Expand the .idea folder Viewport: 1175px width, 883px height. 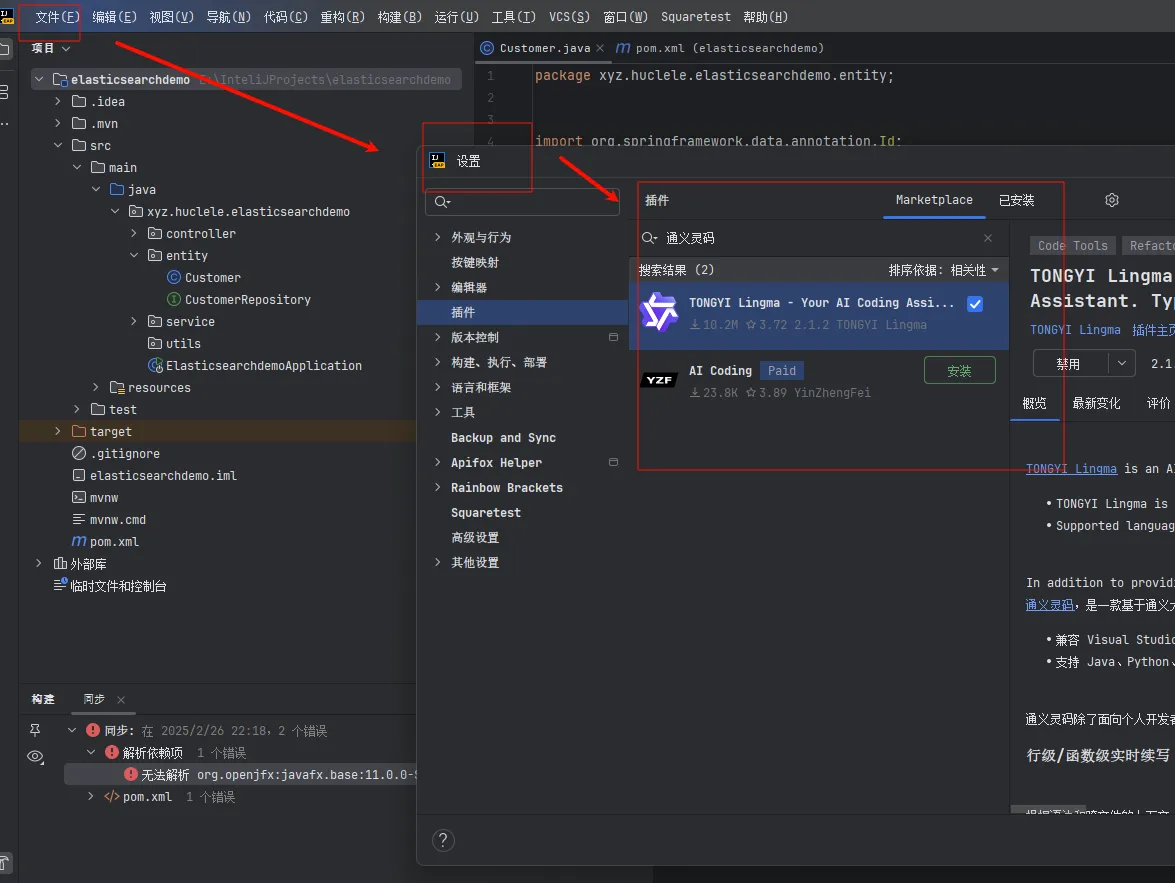pos(58,100)
